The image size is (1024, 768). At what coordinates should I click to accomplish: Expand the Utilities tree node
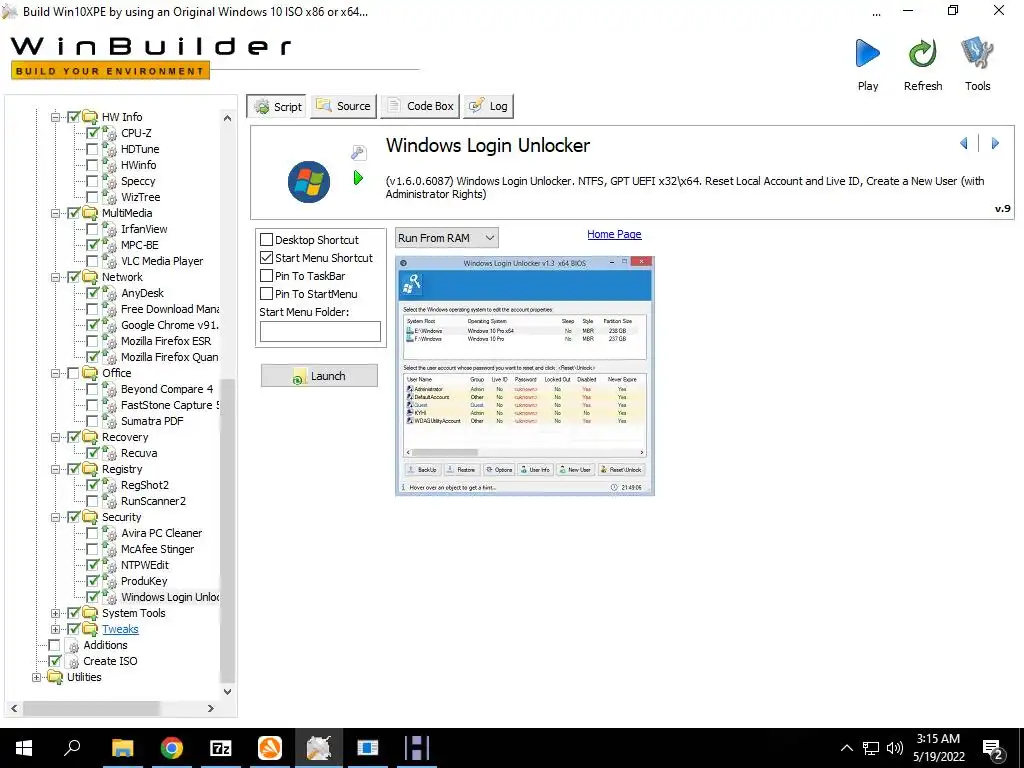(37, 677)
